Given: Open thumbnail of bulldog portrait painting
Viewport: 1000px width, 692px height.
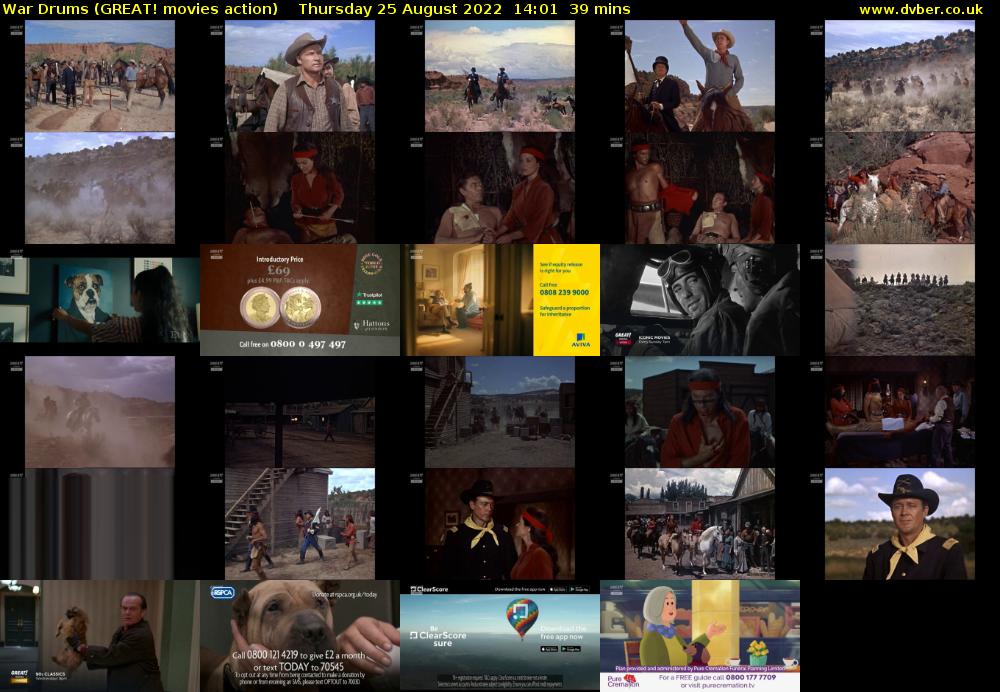Looking at the screenshot, I should click(x=99, y=300).
